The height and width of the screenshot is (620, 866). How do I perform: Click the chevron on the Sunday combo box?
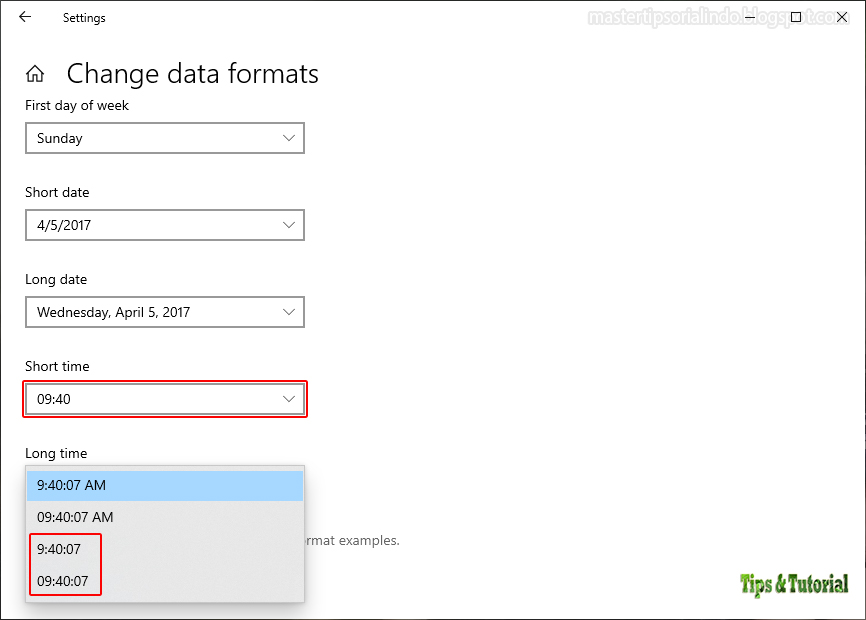pyautogui.click(x=289, y=138)
